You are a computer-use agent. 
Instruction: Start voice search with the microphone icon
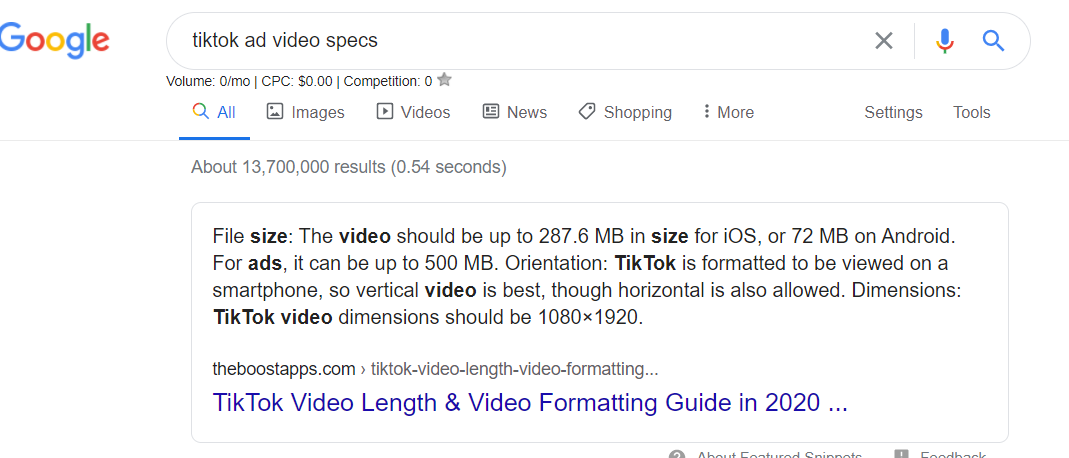pyautogui.click(x=944, y=40)
